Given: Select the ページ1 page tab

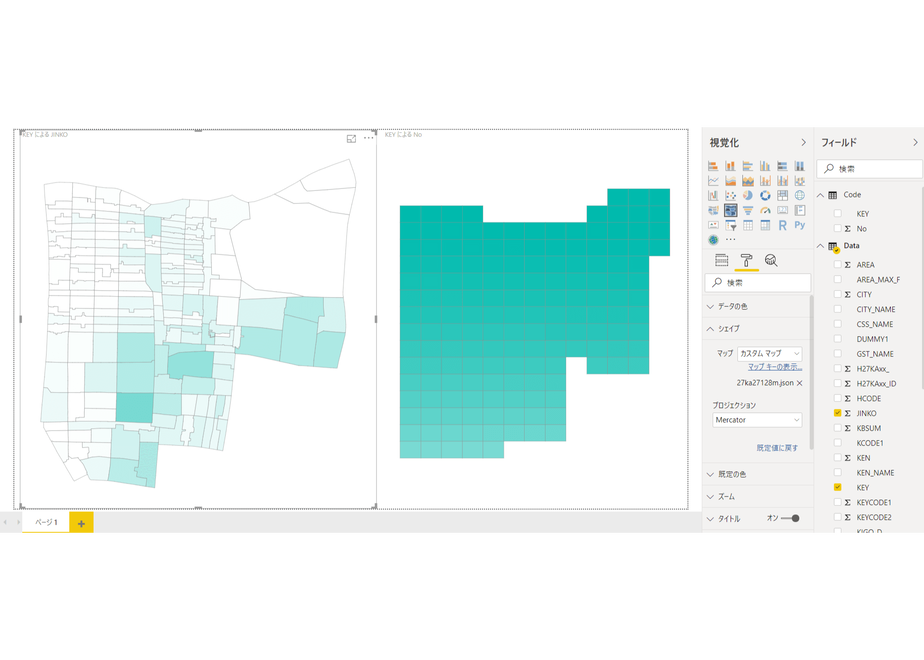Looking at the screenshot, I should click(46, 522).
